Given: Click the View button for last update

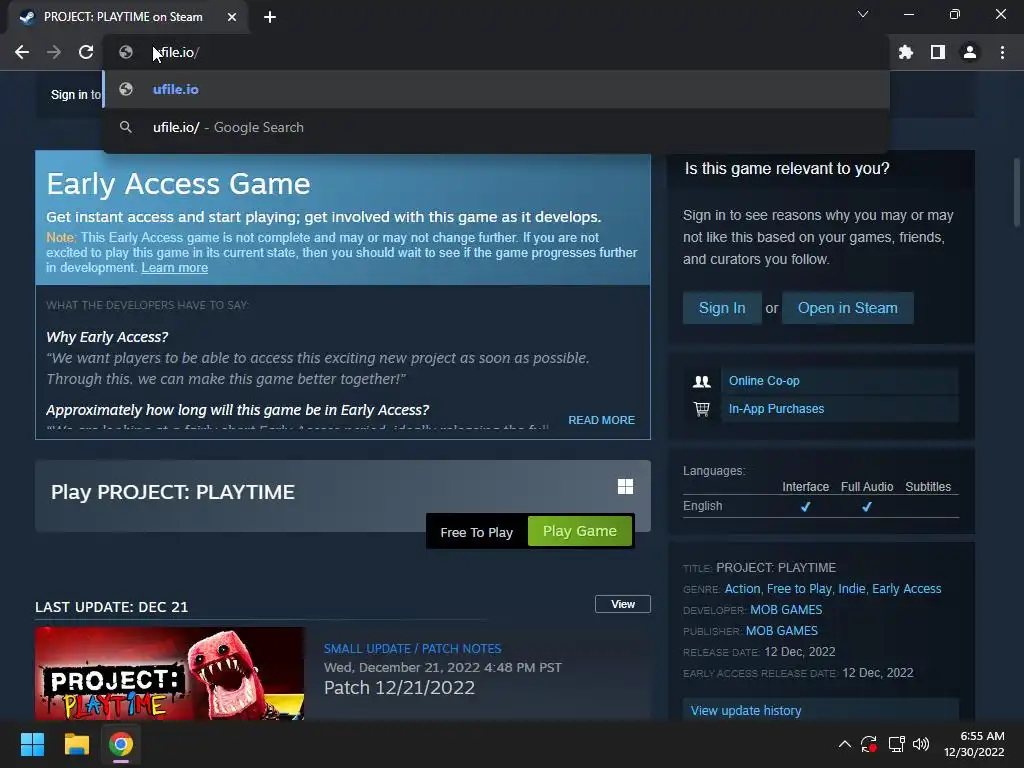Looking at the screenshot, I should pyautogui.click(x=622, y=604).
